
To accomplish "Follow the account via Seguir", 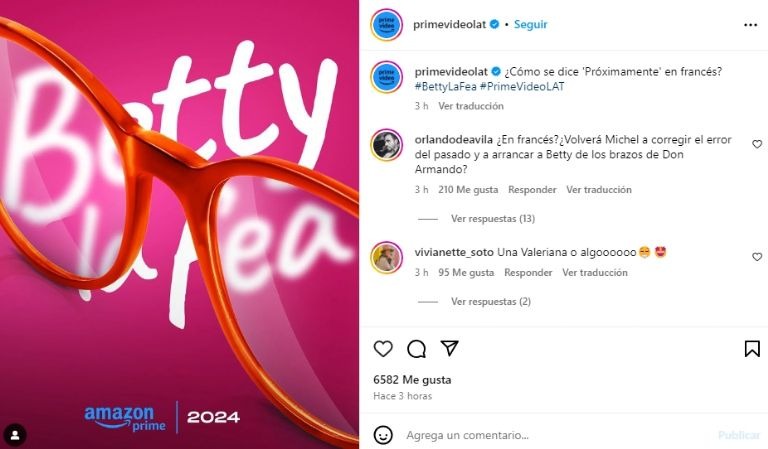I will pos(530,24).
